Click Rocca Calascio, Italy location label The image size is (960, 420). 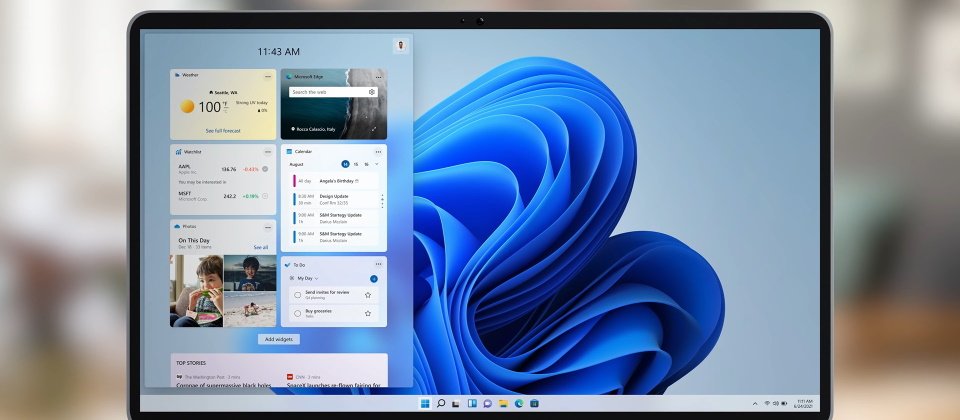[312, 129]
